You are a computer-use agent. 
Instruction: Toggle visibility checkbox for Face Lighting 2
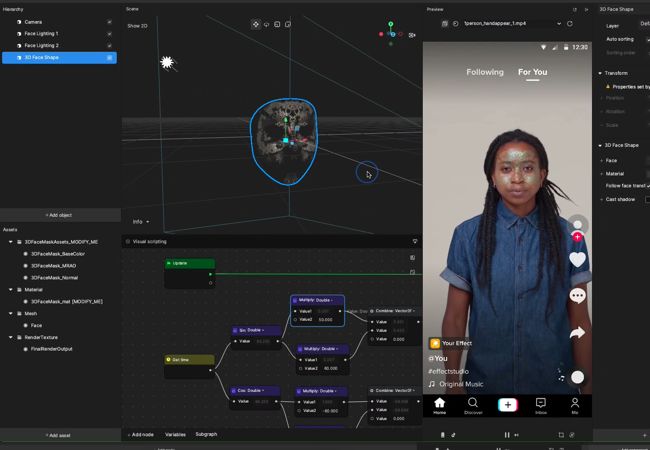pos(109,46)
